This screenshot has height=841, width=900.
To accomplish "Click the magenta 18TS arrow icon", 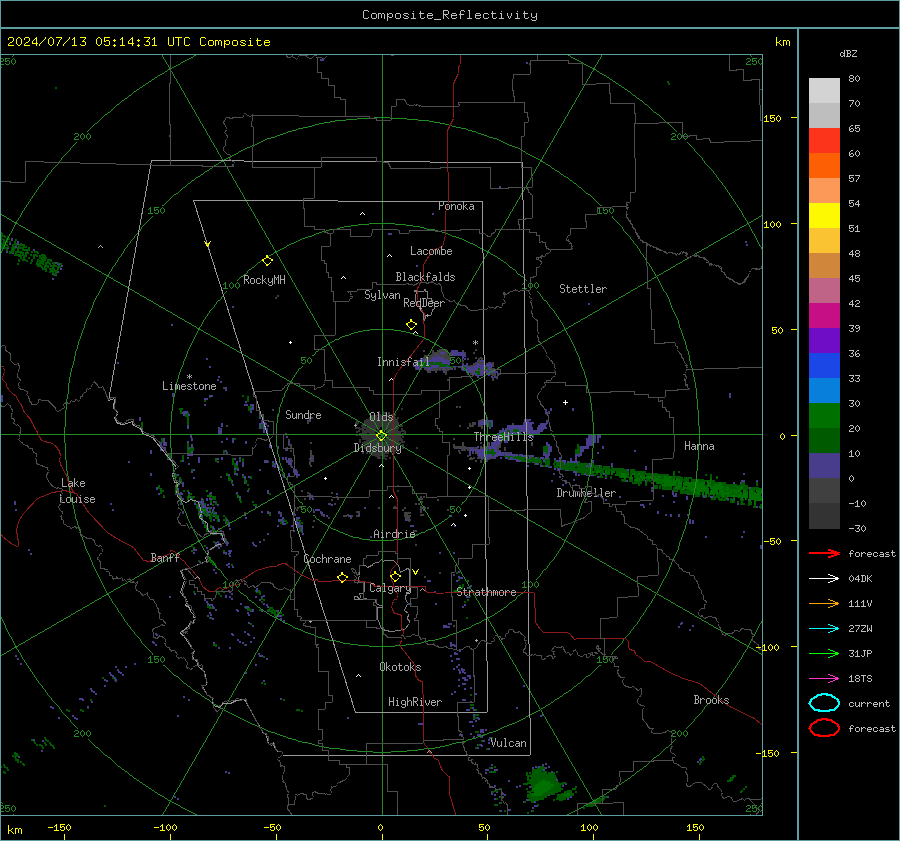I will point(824,679).
